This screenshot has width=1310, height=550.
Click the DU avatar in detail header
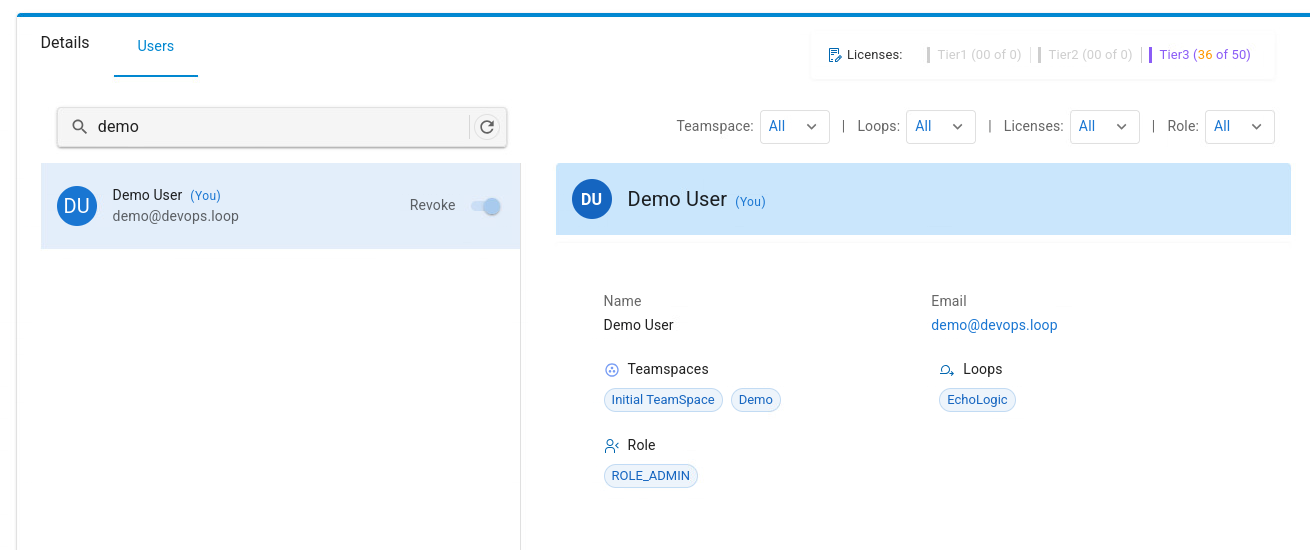tap(591, 199)
